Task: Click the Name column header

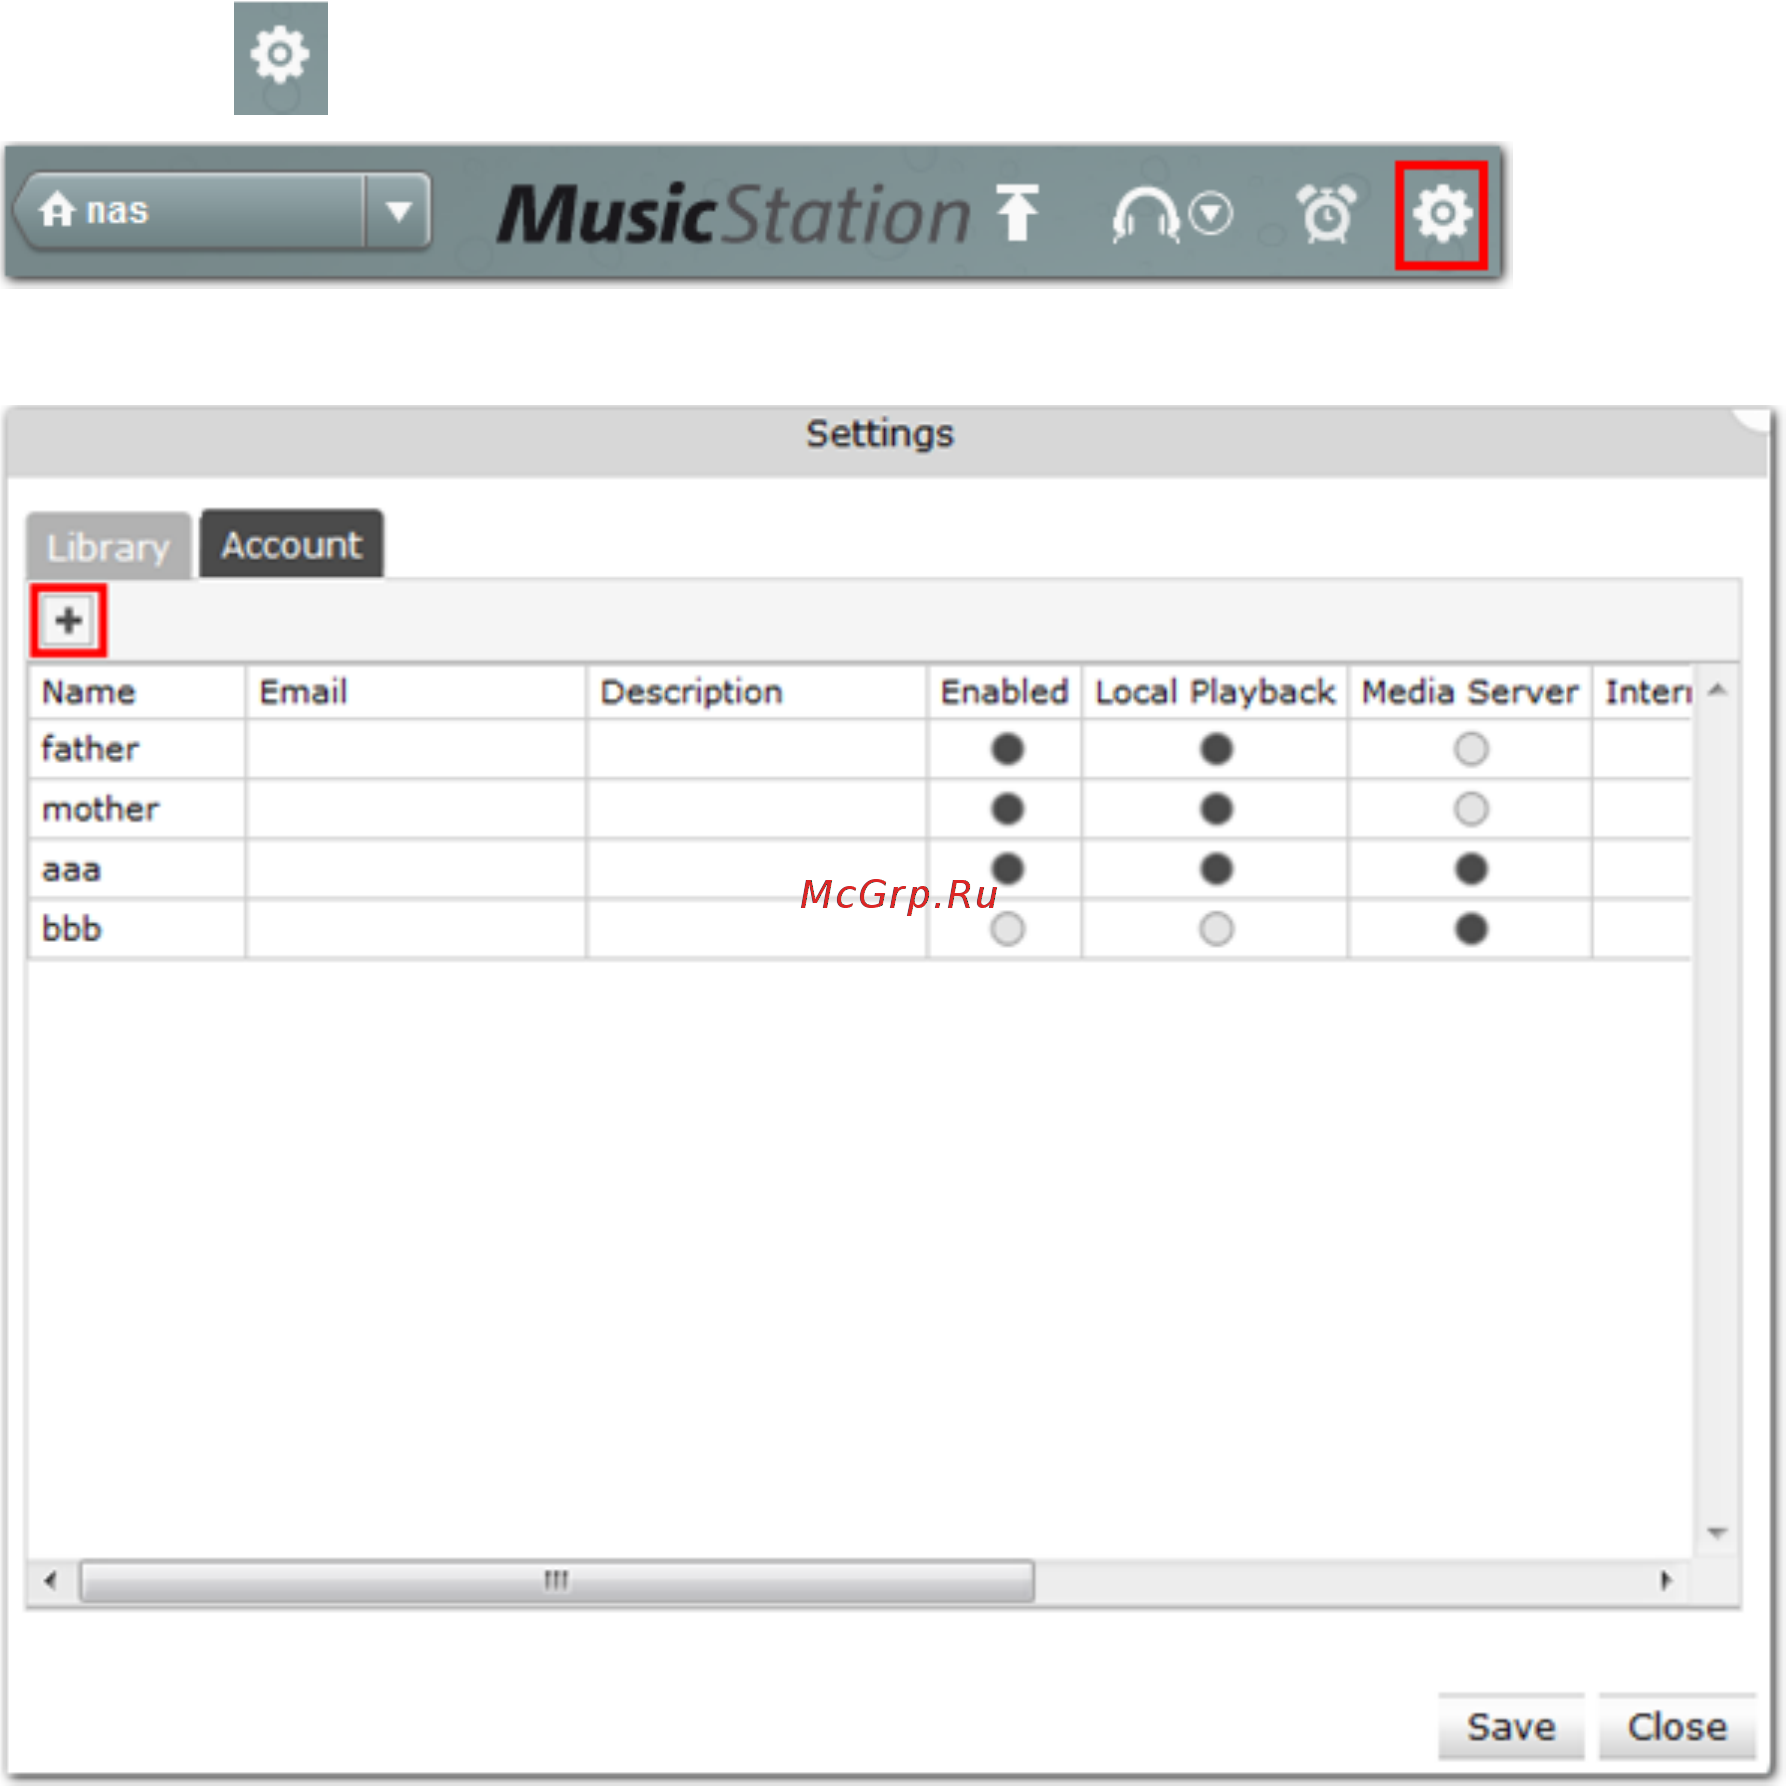Action: 137,692
